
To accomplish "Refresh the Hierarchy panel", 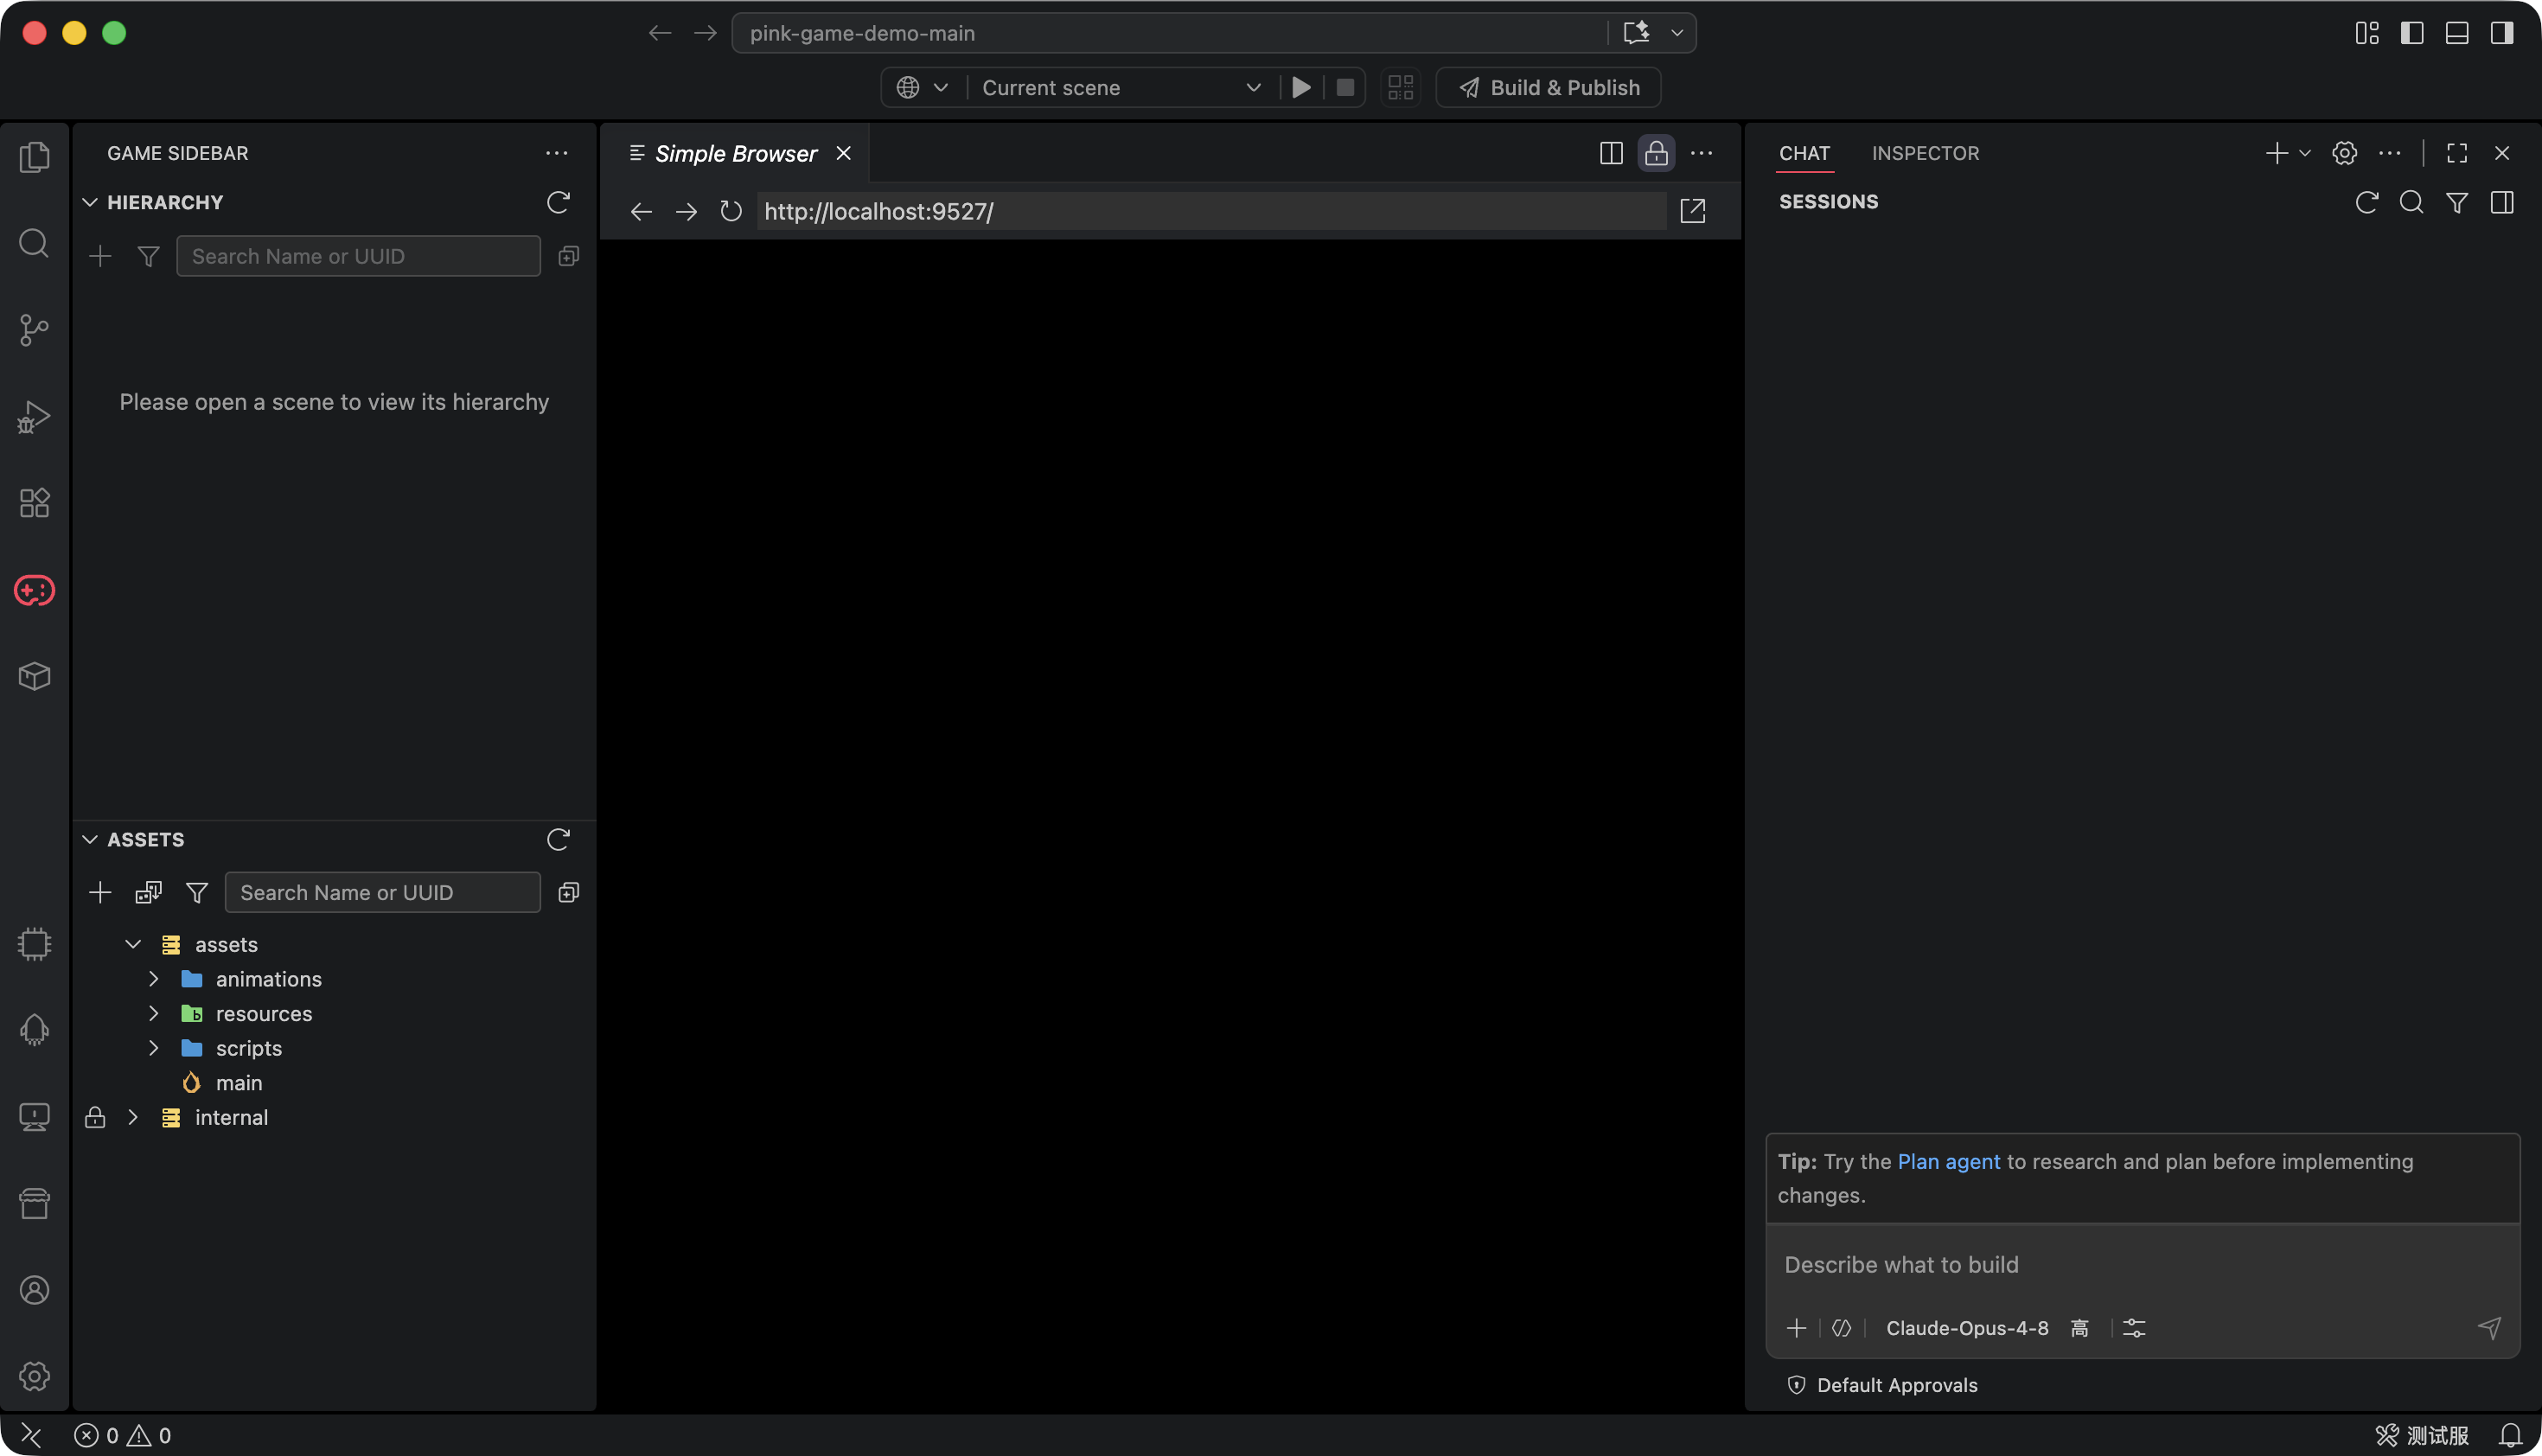I will (558, 202).
